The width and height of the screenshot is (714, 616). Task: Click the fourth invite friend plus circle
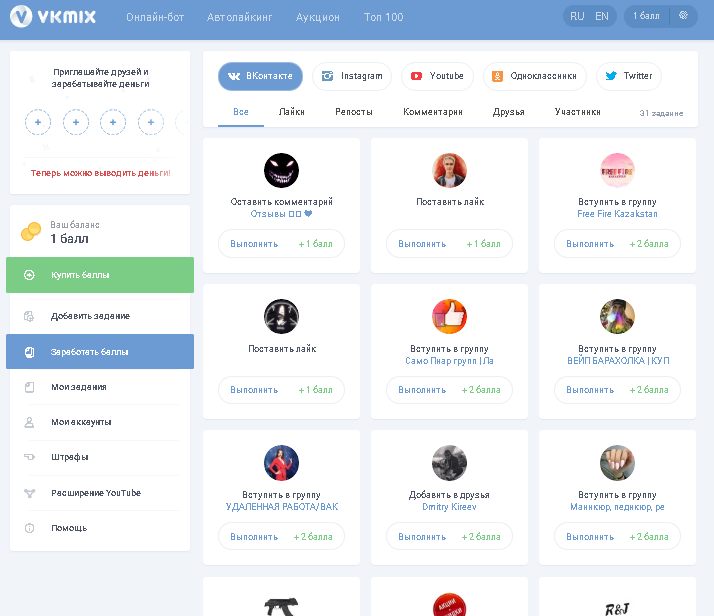coord(151,122)
